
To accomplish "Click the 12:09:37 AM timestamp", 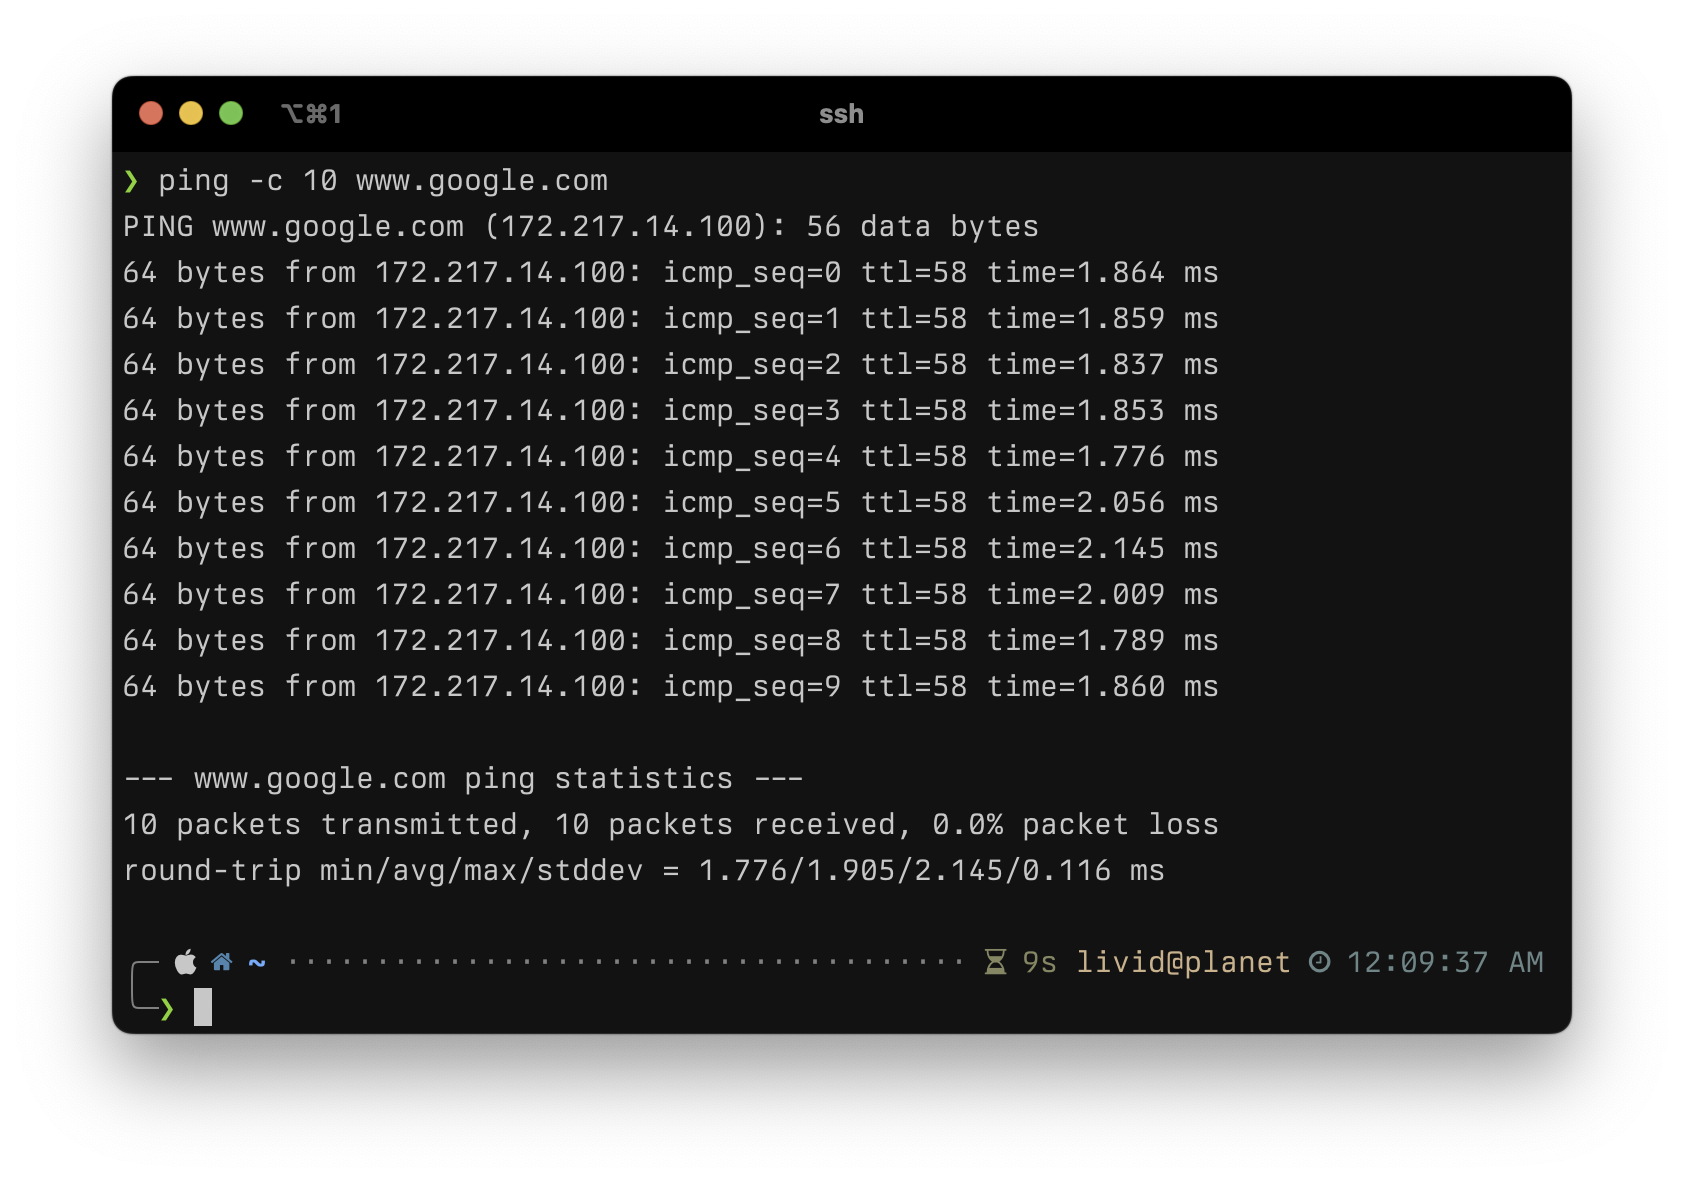I will tap(1445, 962).
